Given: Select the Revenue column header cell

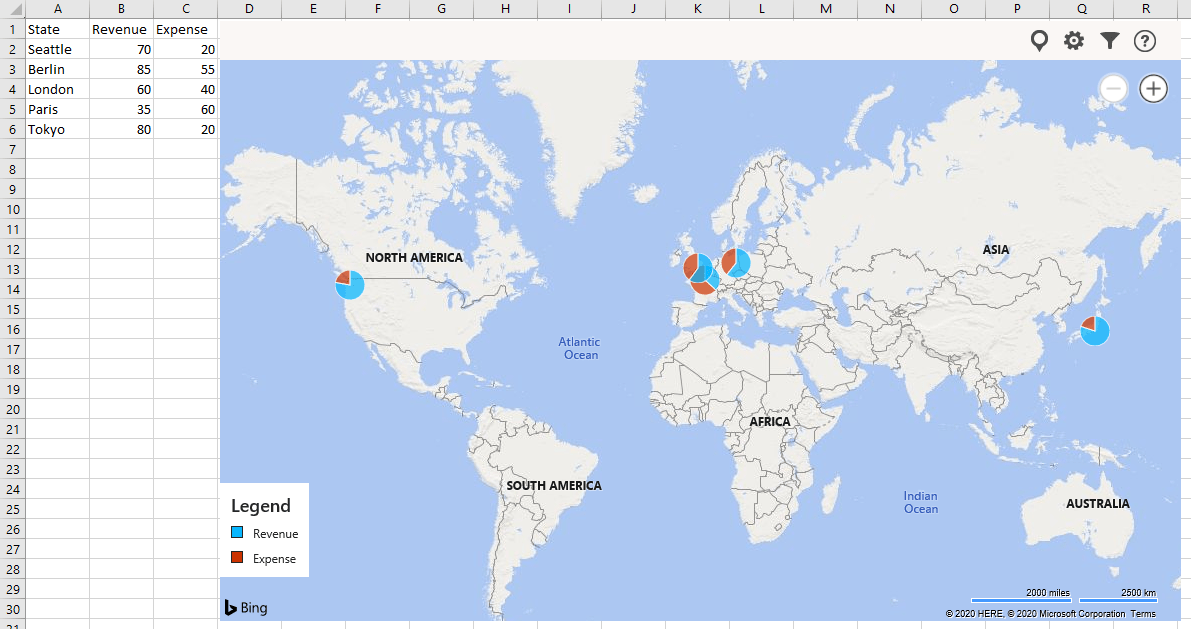Looking at the screenshot, I should tap(120, 29).
